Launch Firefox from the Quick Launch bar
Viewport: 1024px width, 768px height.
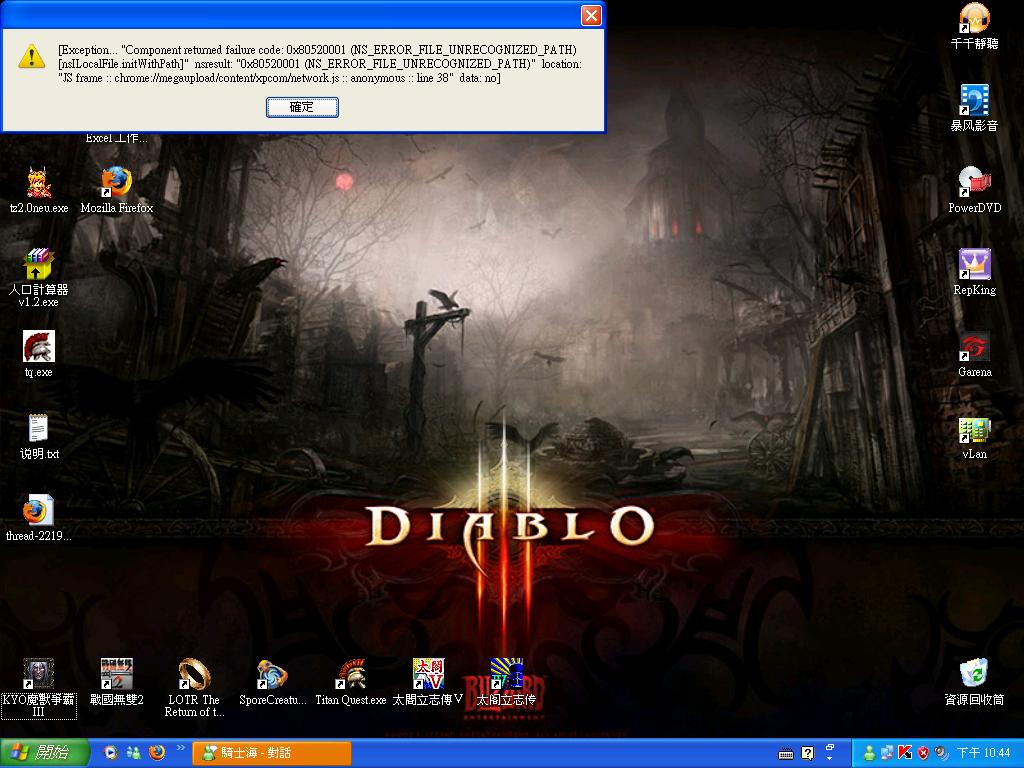click(157, 753)
